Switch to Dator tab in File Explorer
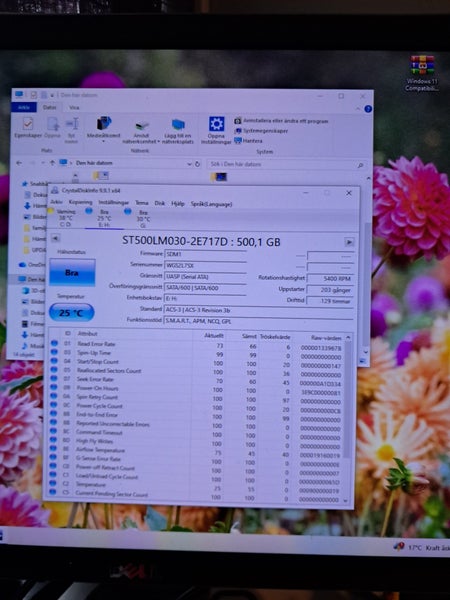Viewport: 450px width, 600px height. 49,108
